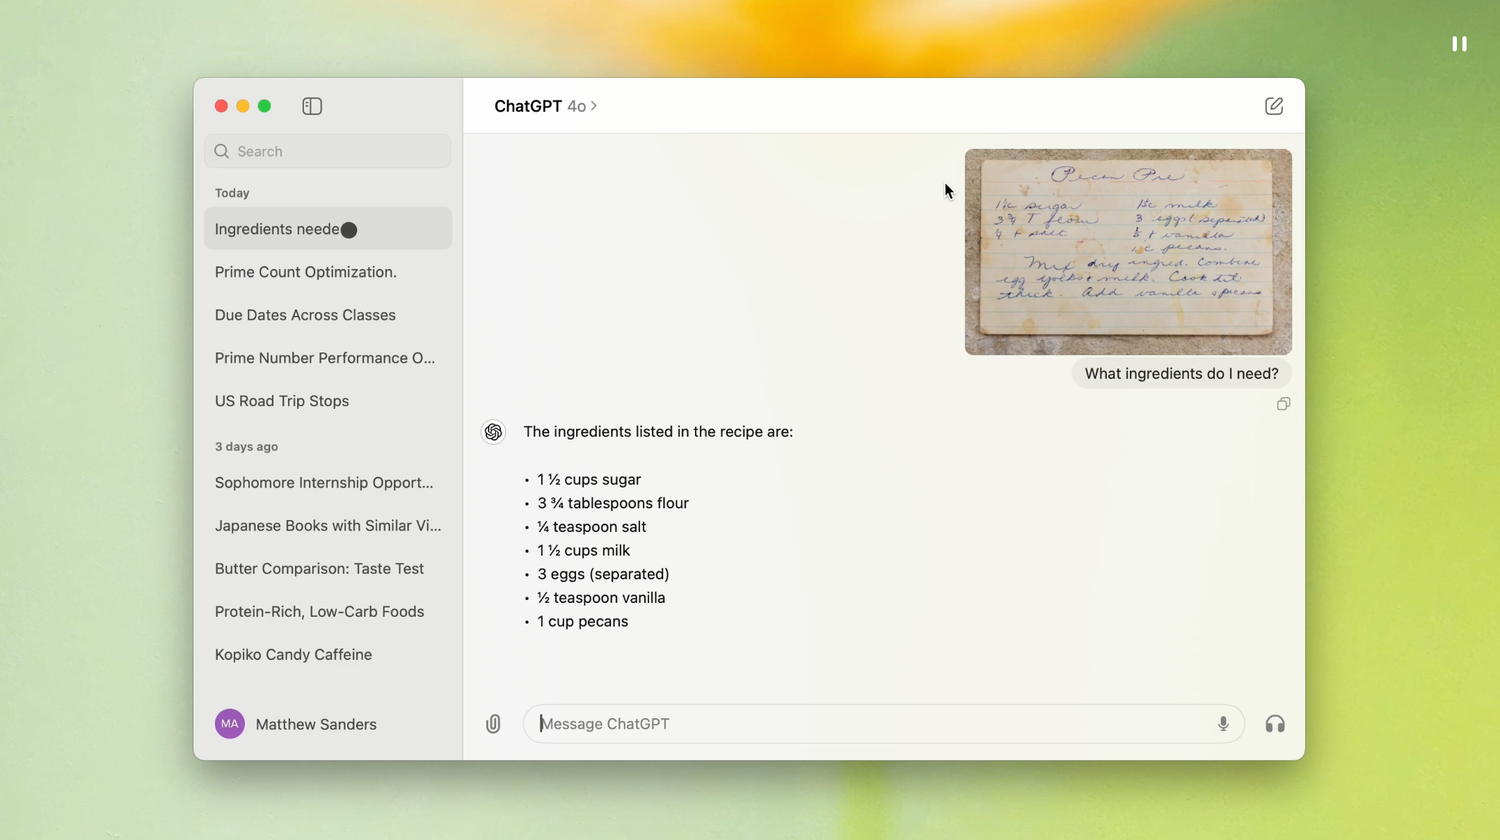Click the Search chats field
Screen dimensions: 1500x840
click(328, 151)
